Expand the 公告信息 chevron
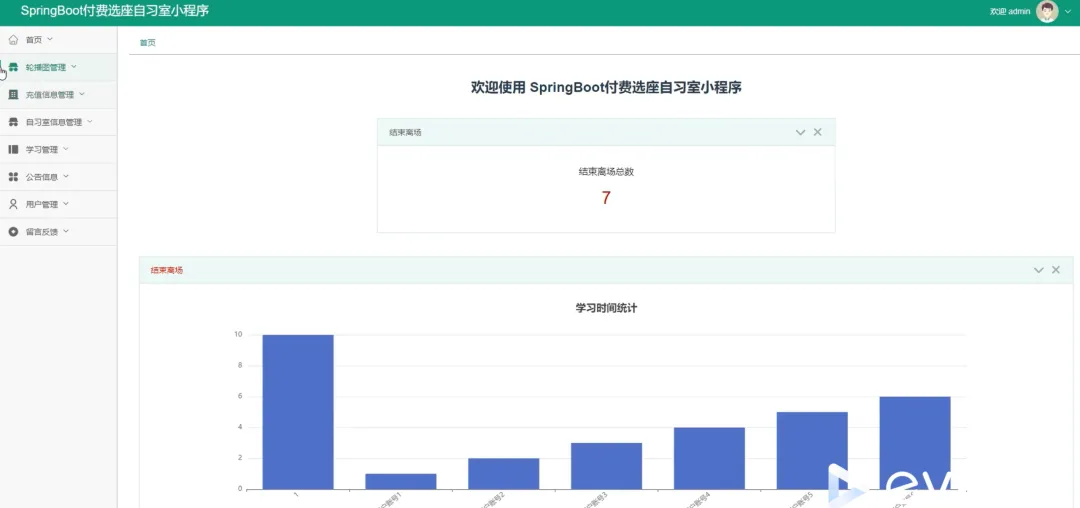1080x508 pixels. (x=66, y=176)
